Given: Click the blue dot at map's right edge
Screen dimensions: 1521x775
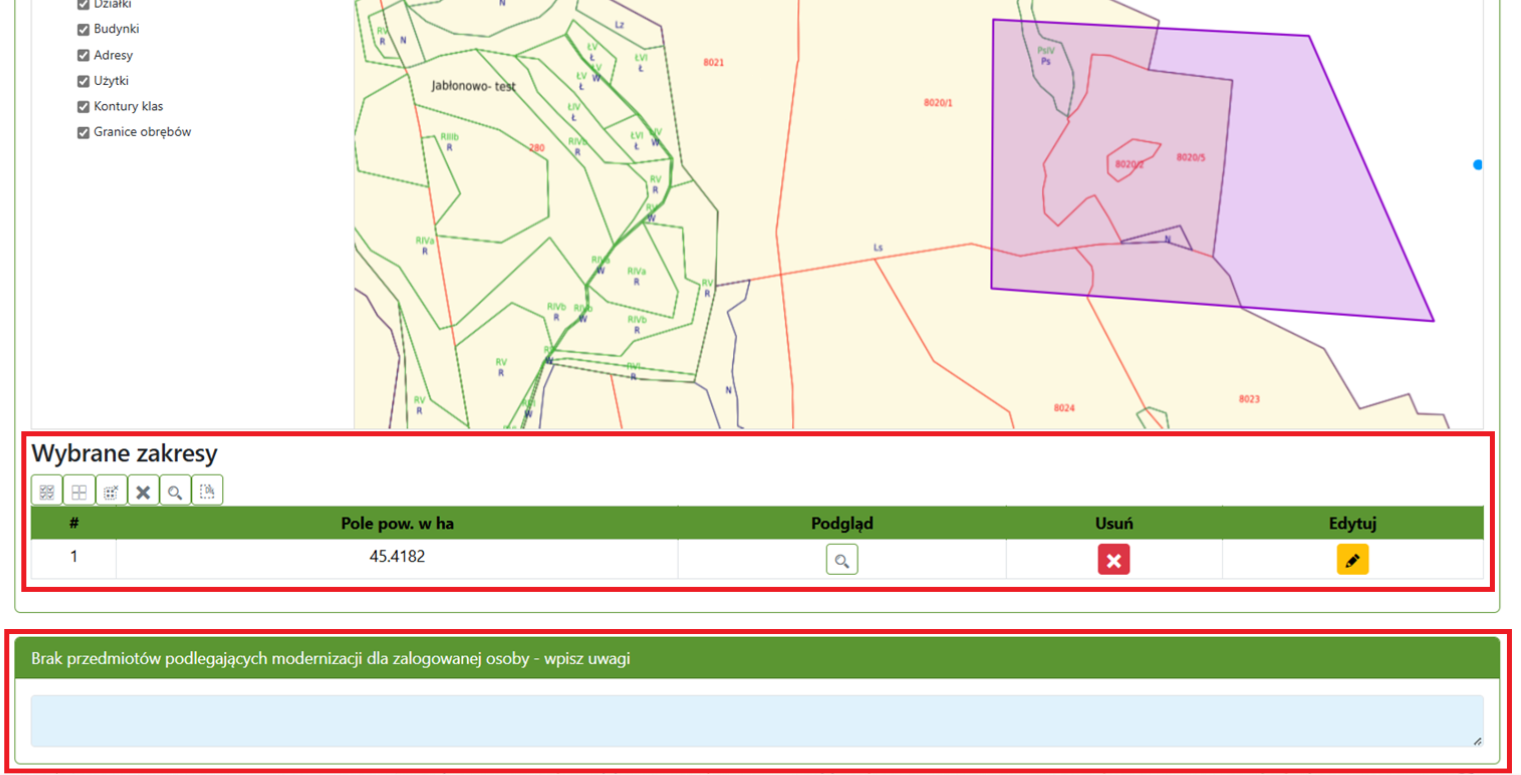Looking at the screenshot, I should pos(1477,165).
